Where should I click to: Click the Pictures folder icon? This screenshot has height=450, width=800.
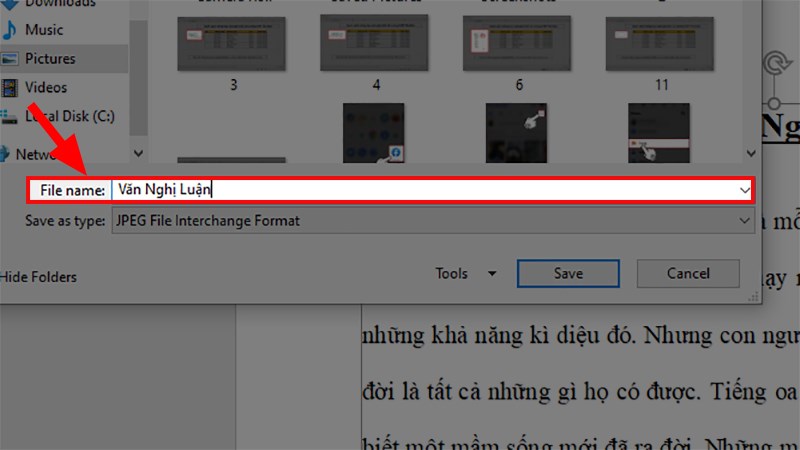coord(10,59)
